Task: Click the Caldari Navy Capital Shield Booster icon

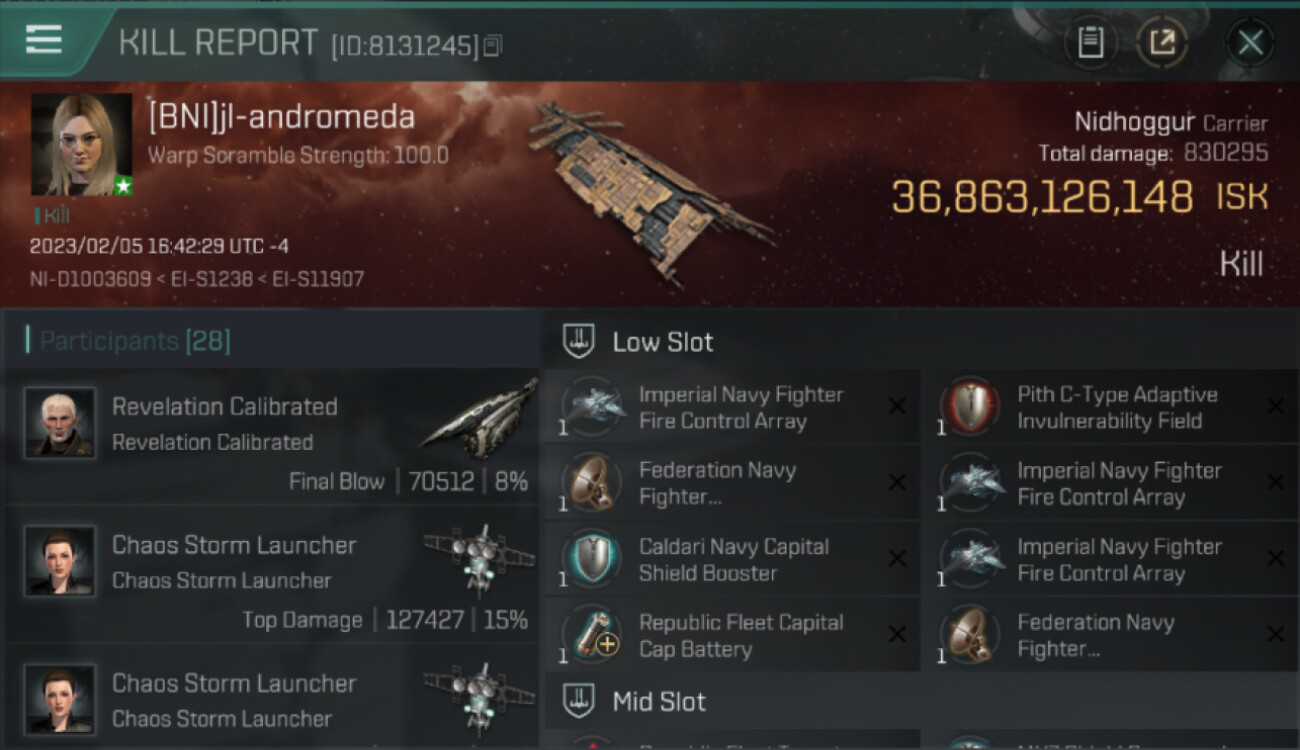Action: [x=591, y=558]
